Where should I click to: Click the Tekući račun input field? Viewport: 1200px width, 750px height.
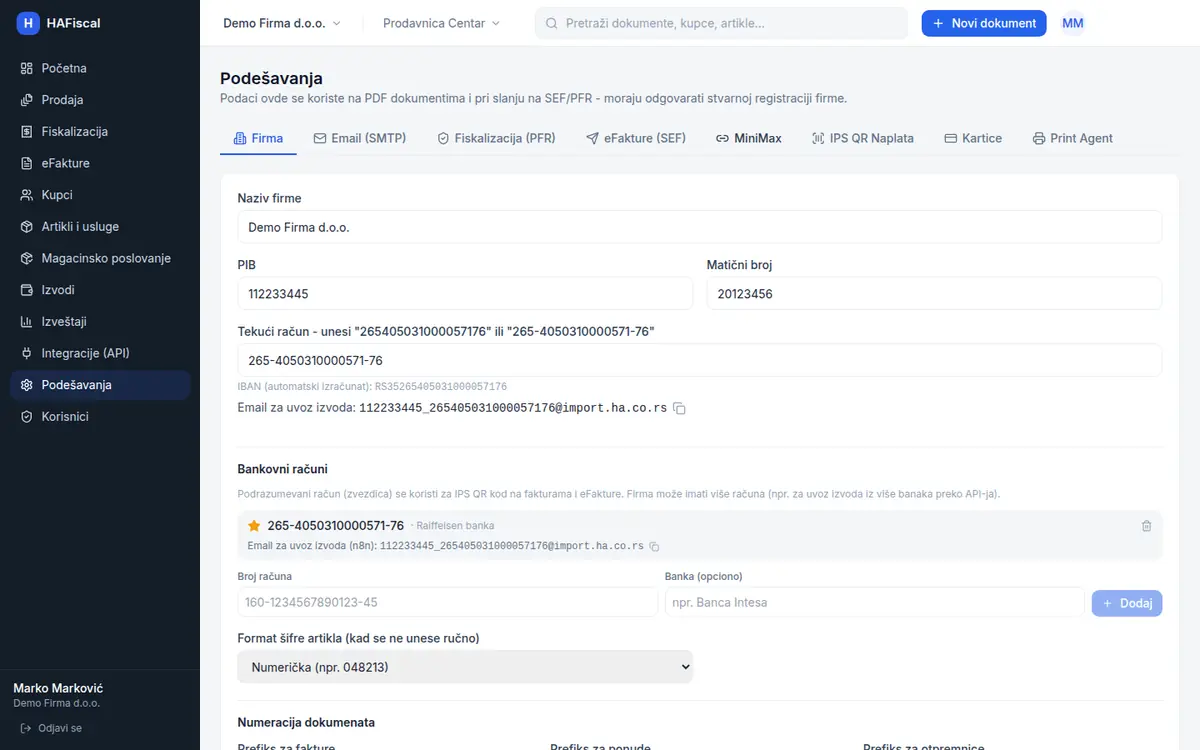[x=700, y=360]
